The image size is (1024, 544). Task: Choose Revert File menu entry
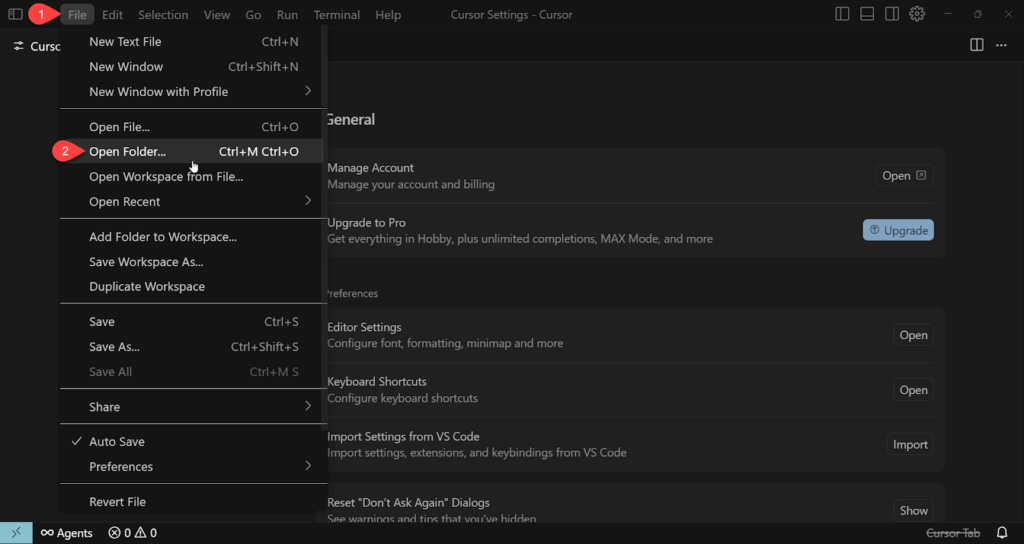pyautogui.click(x=191, y=502)
